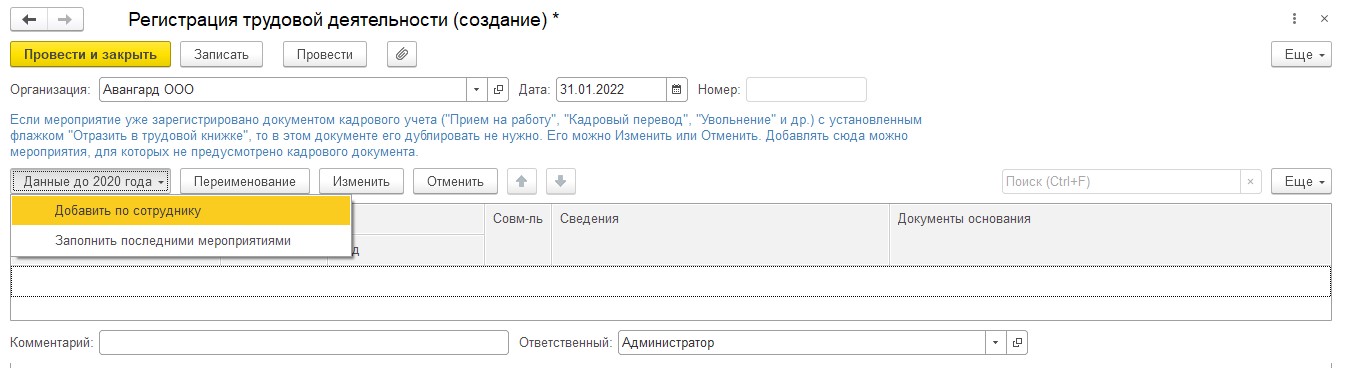Viewport: 1348px width, 368px height.
Task: Open attached files via paperclip icon
Action: click(401, 54)
